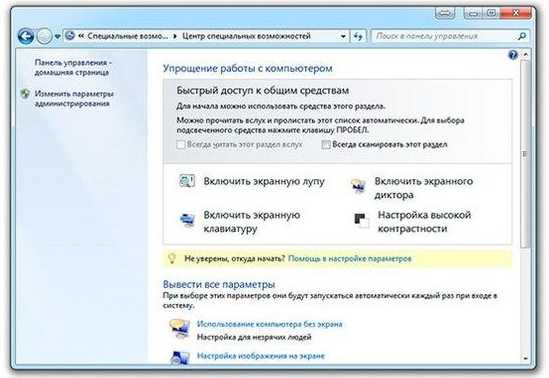Click the refresh icon next to address bar
549x378 pixels.
coord(358,36)
